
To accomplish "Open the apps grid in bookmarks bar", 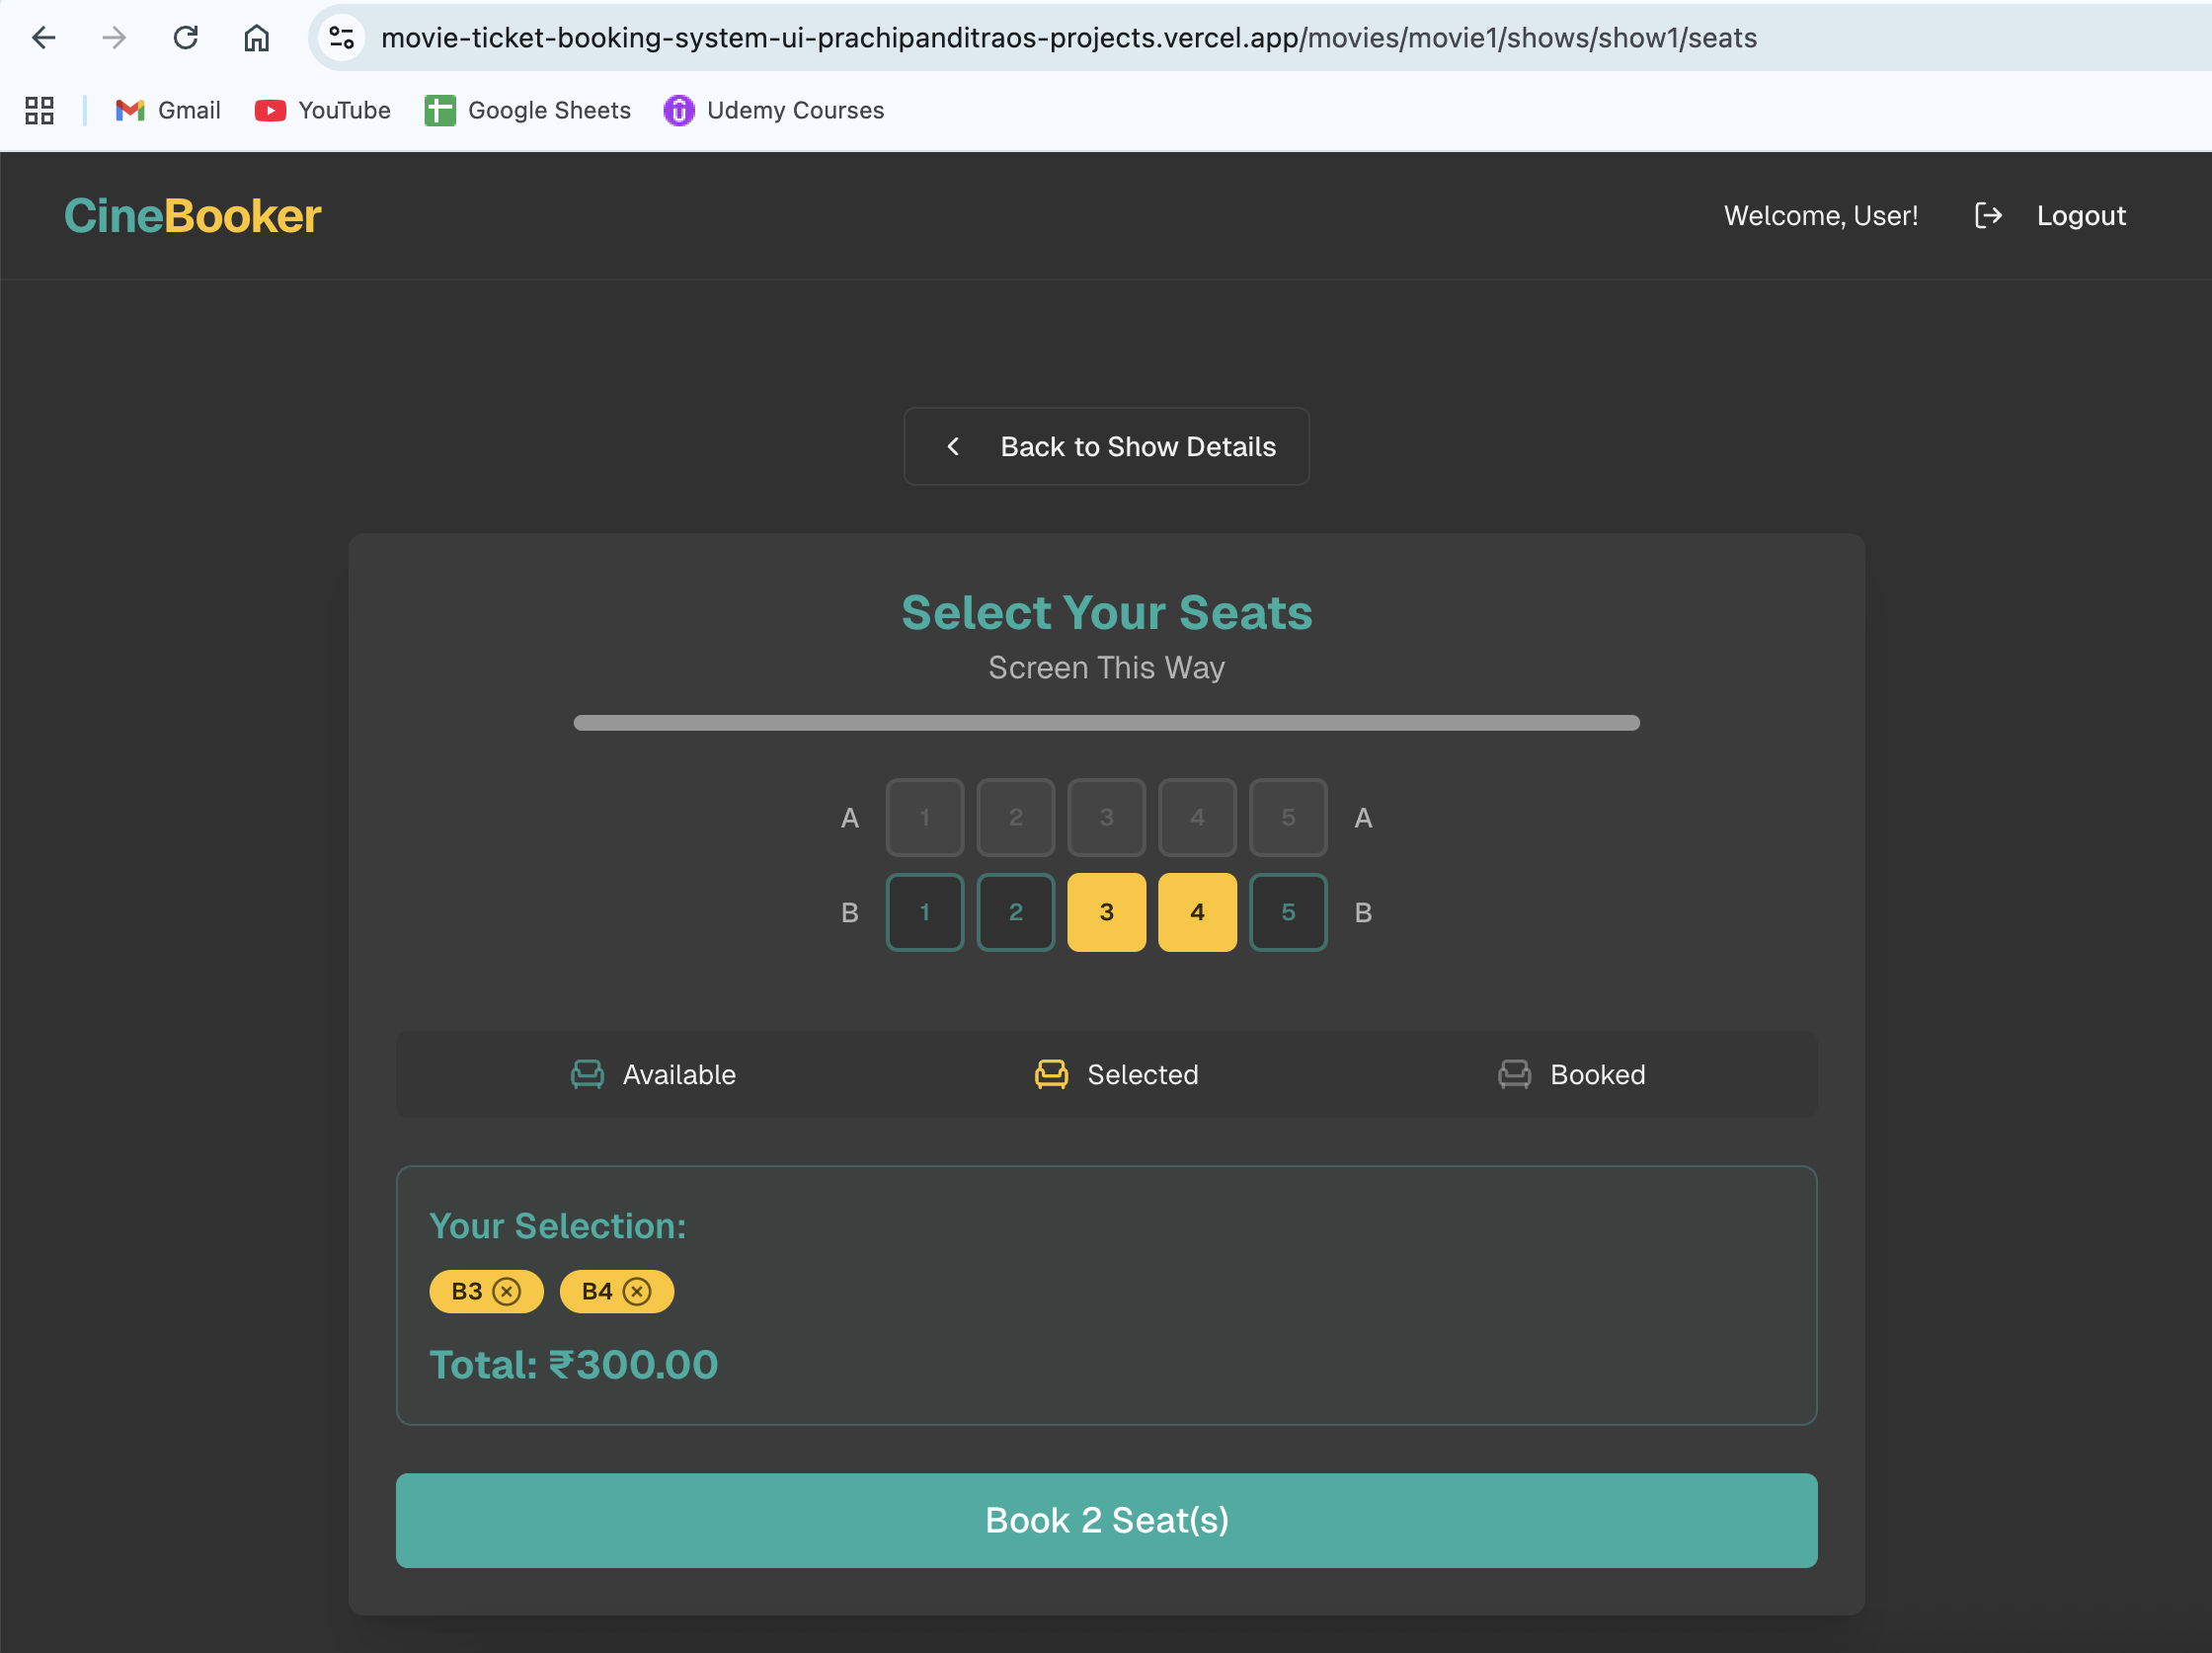I will pos(40,110).
